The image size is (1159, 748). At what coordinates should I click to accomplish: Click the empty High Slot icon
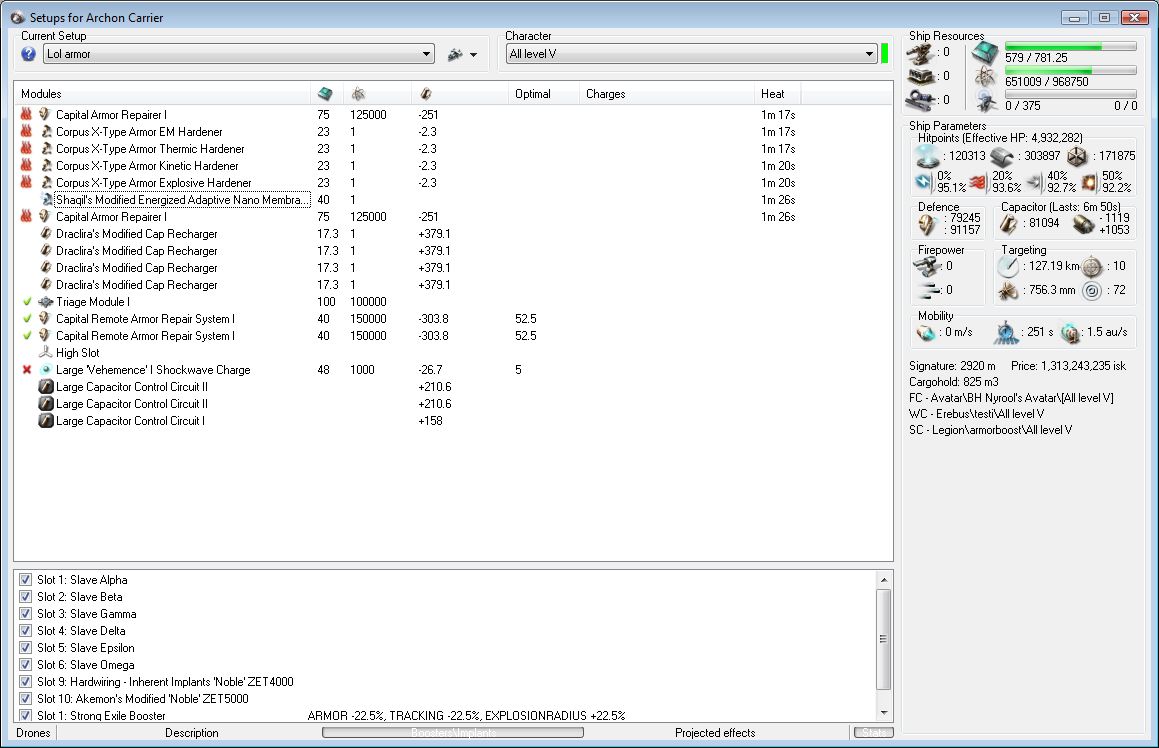[x=46, y=353]
